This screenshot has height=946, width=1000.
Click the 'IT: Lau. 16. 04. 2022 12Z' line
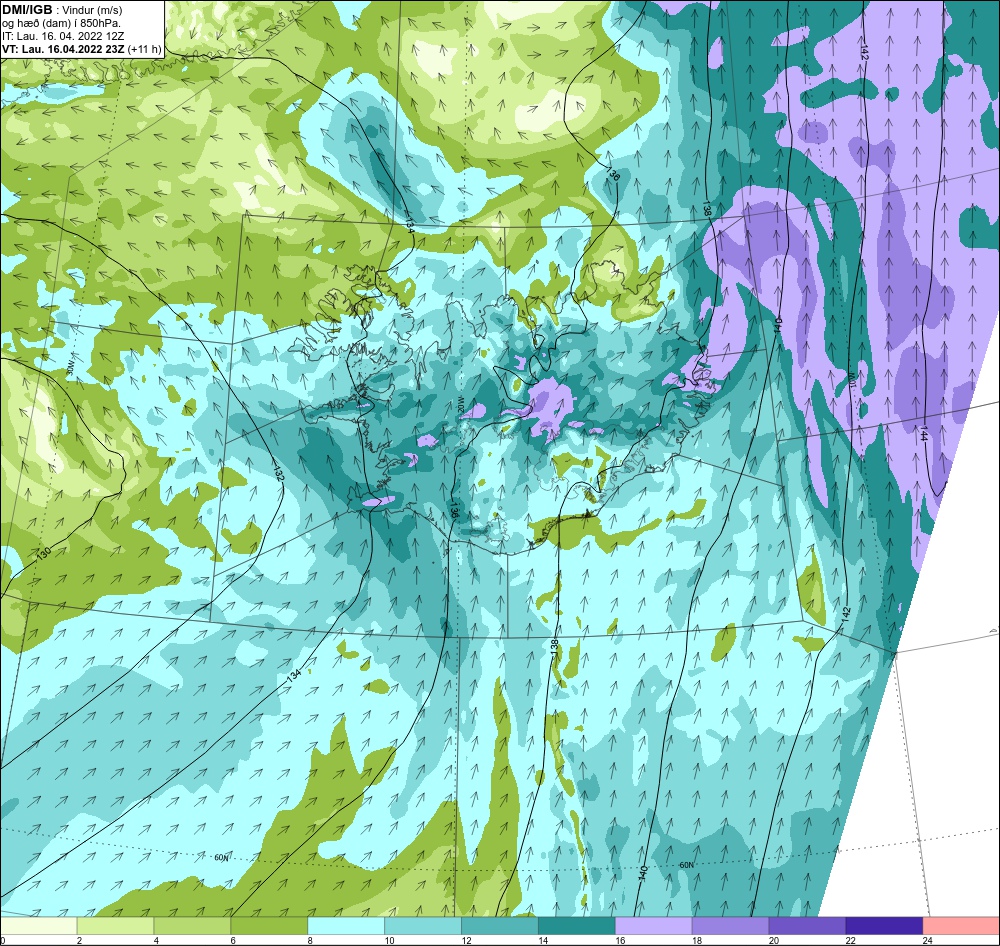[x=63, y=36]
